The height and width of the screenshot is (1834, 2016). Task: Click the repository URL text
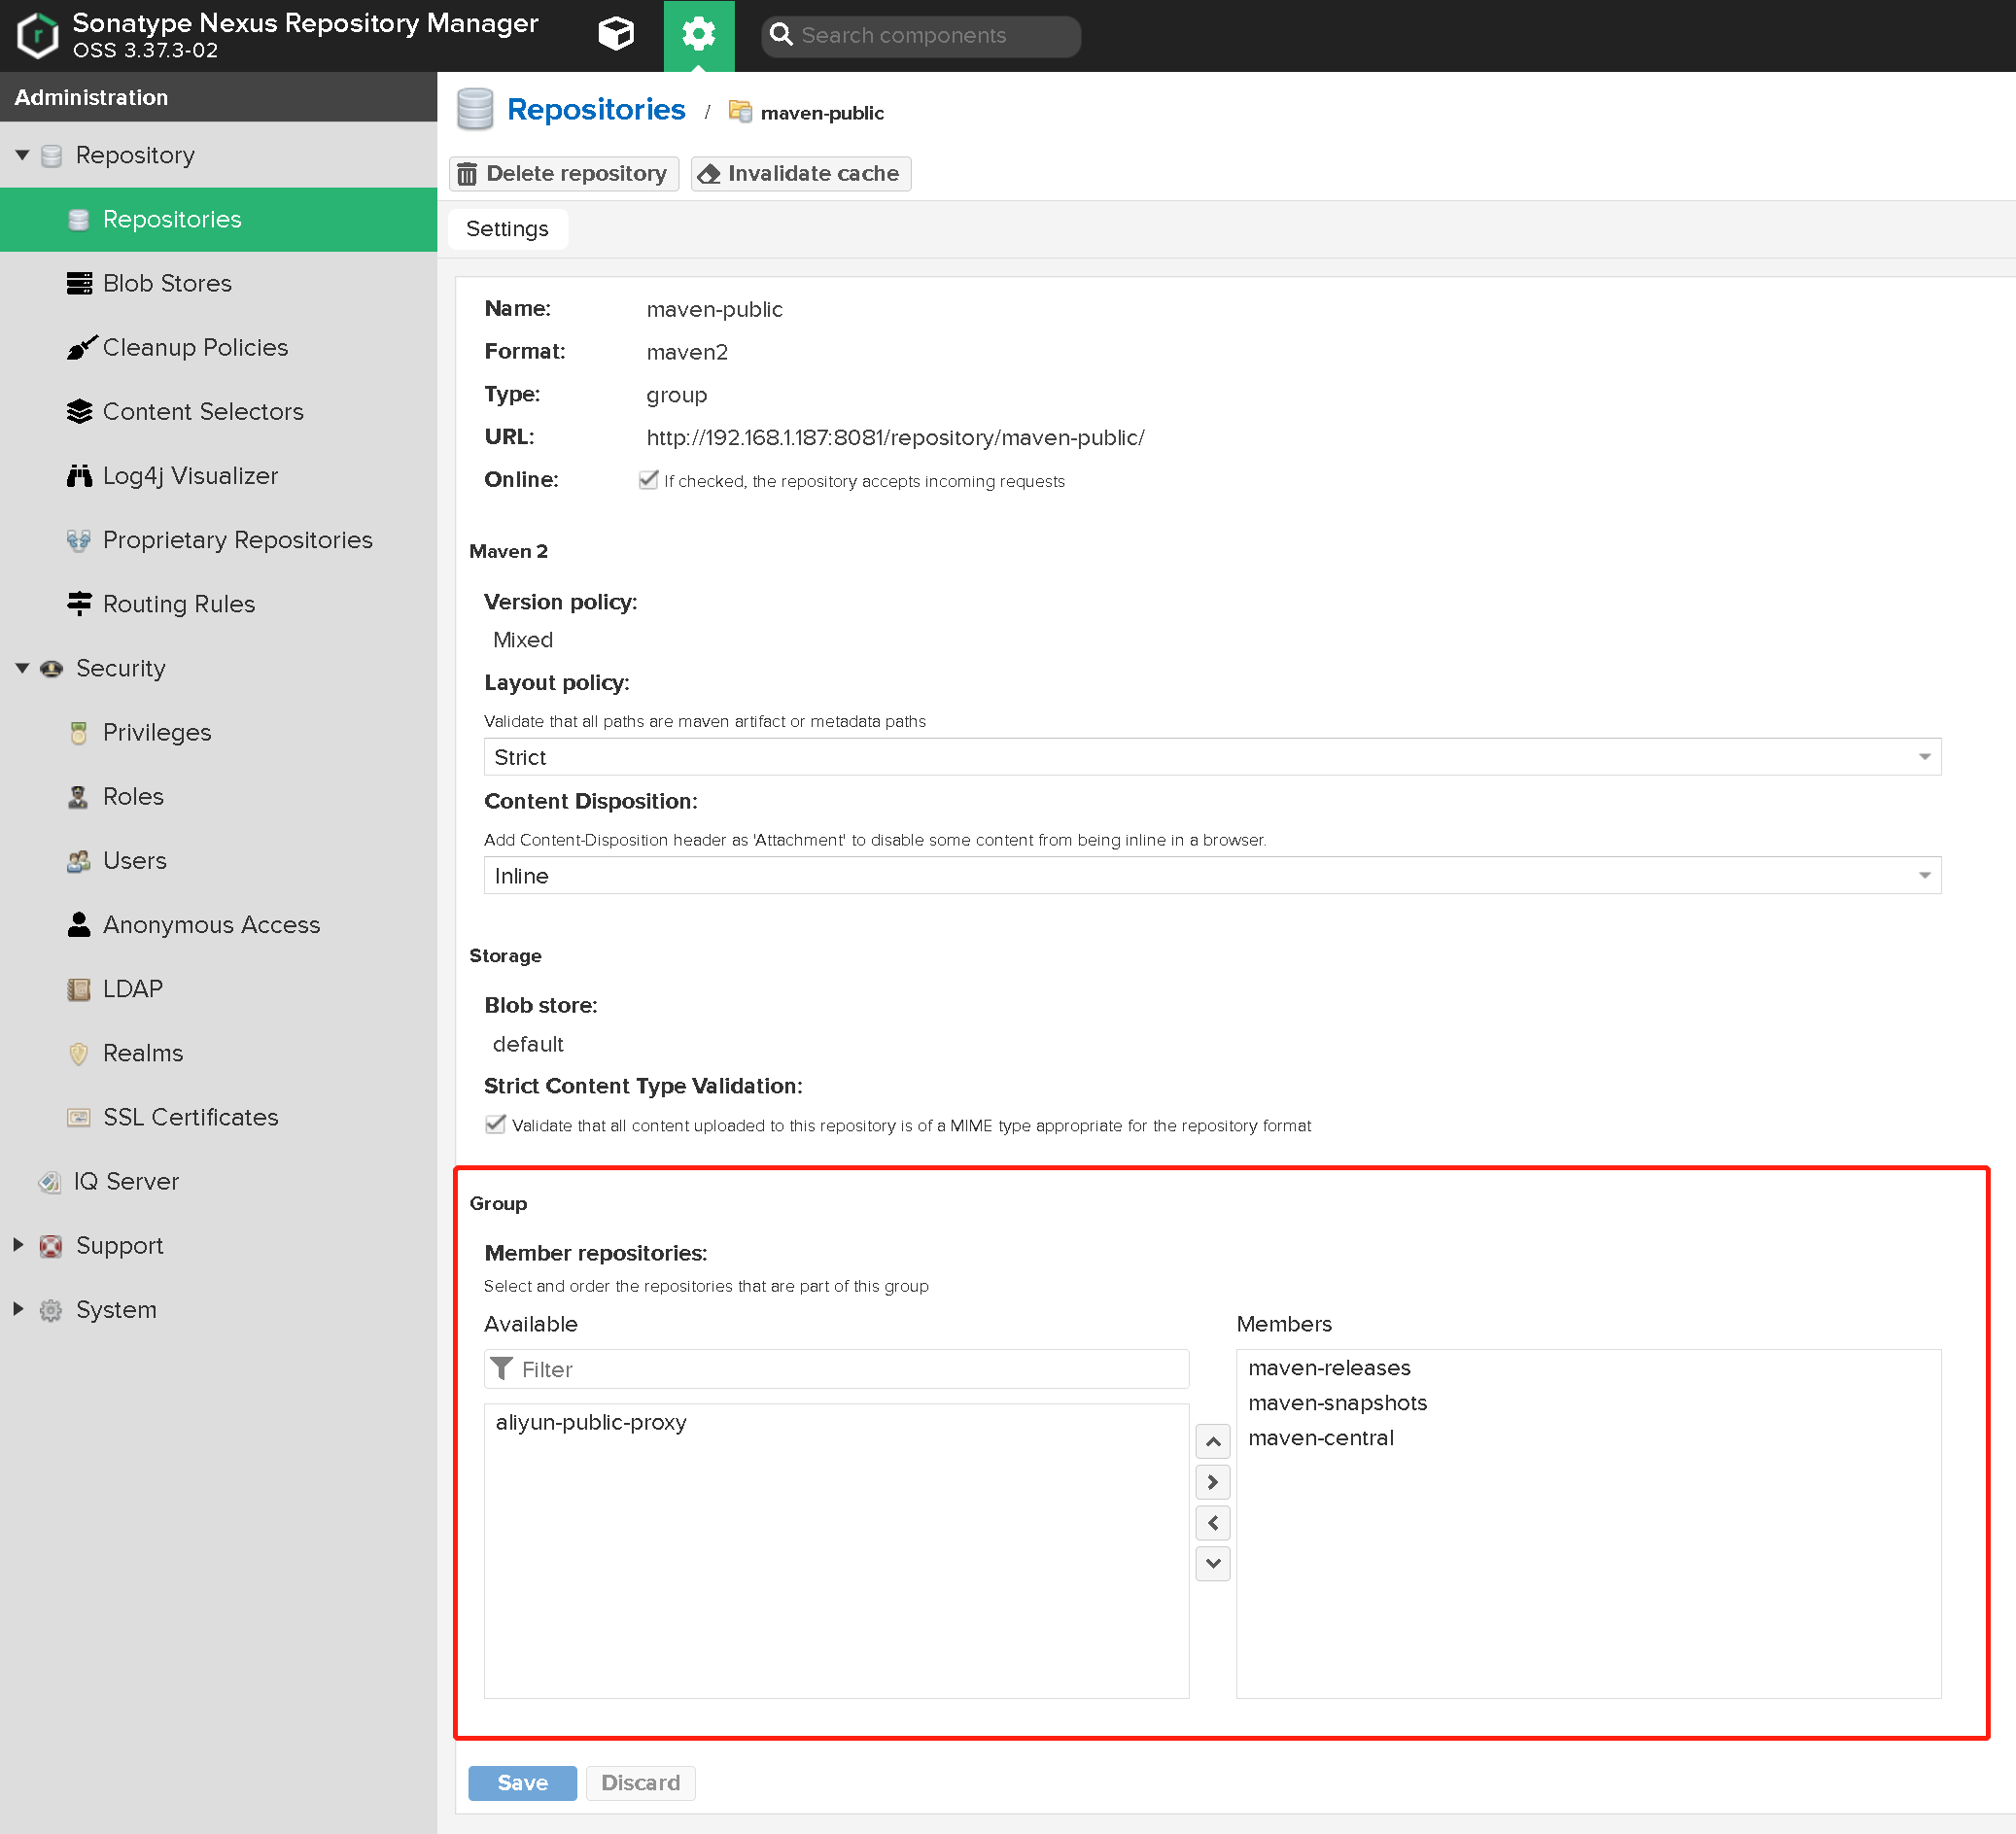[895, 437]
